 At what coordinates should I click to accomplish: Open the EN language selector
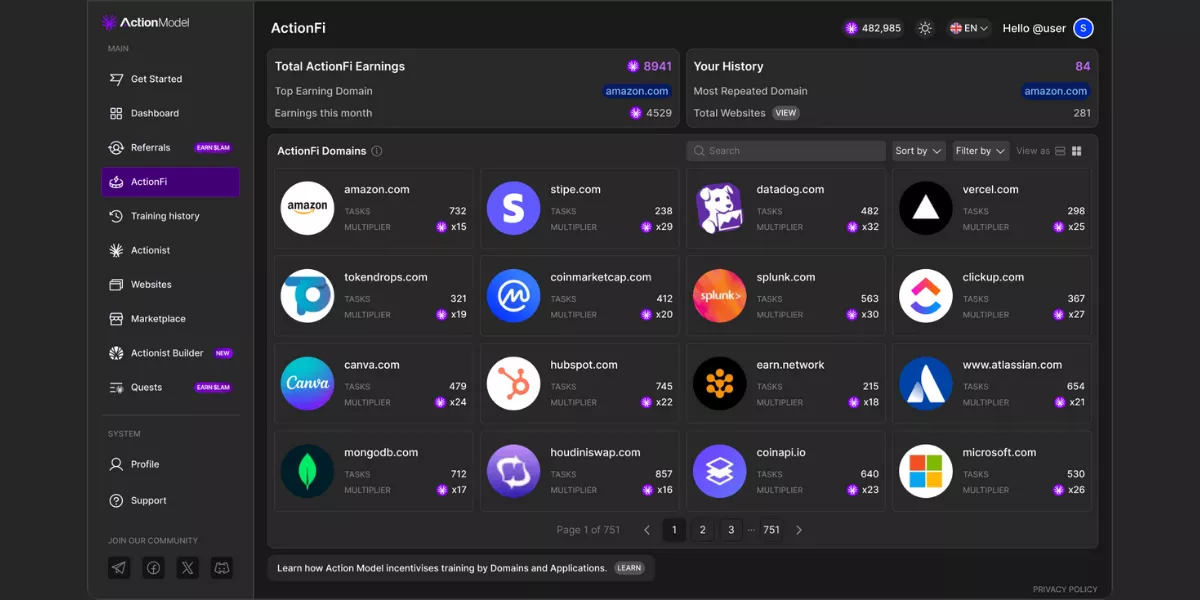click(968, 28)
